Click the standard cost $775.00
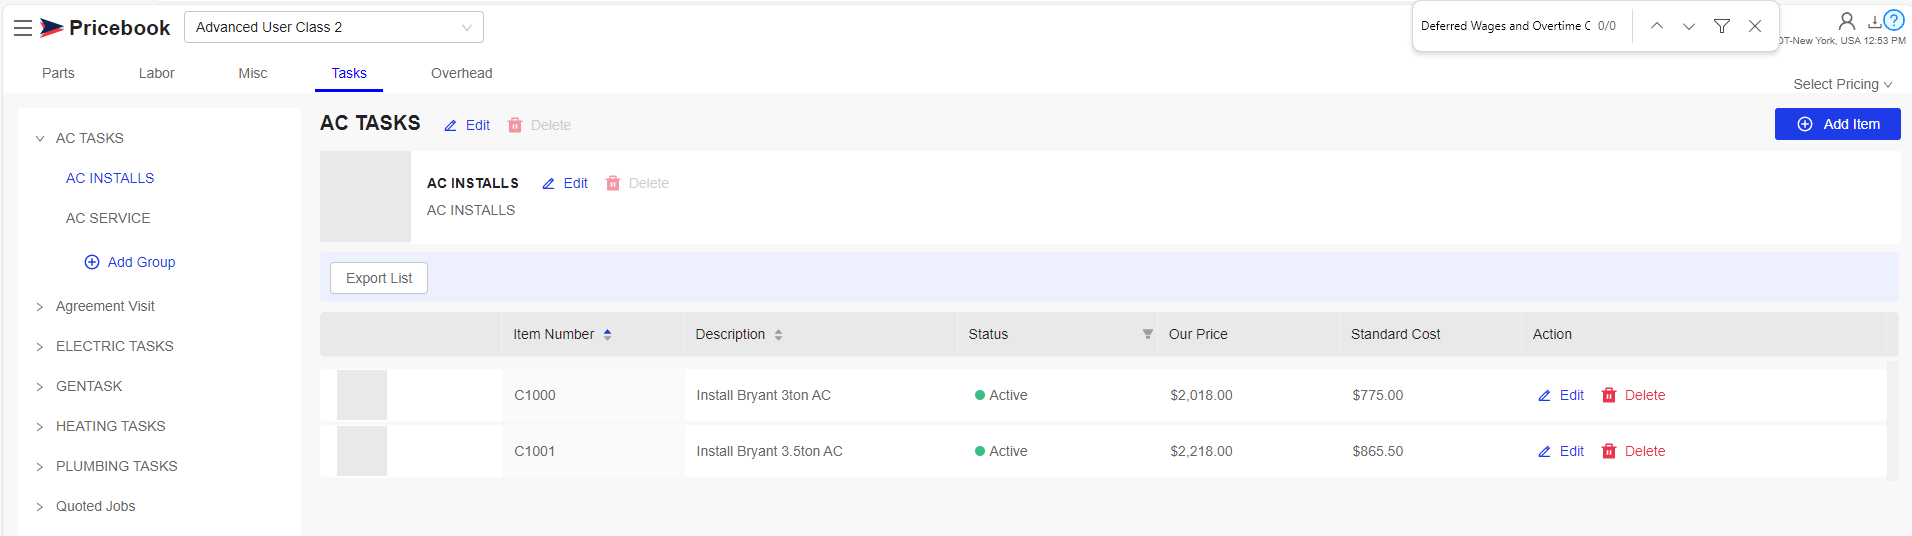This screenshot has height=536, width=1912. (1377, 395)
